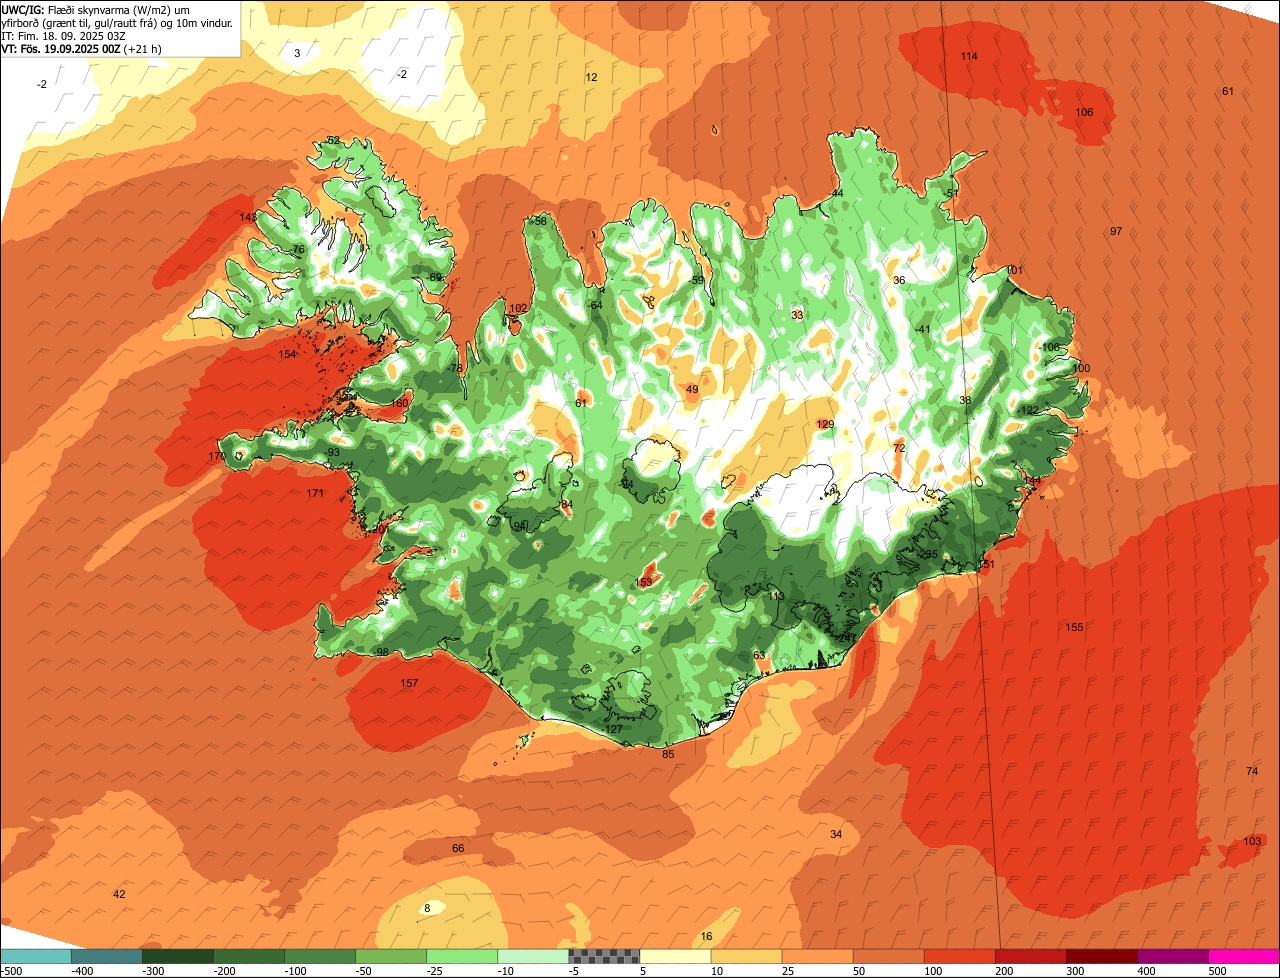The width and height of the screenshot is (1280, 978).
Task: Click the map value '66' south of Iceland
Action: pos(458,848)
